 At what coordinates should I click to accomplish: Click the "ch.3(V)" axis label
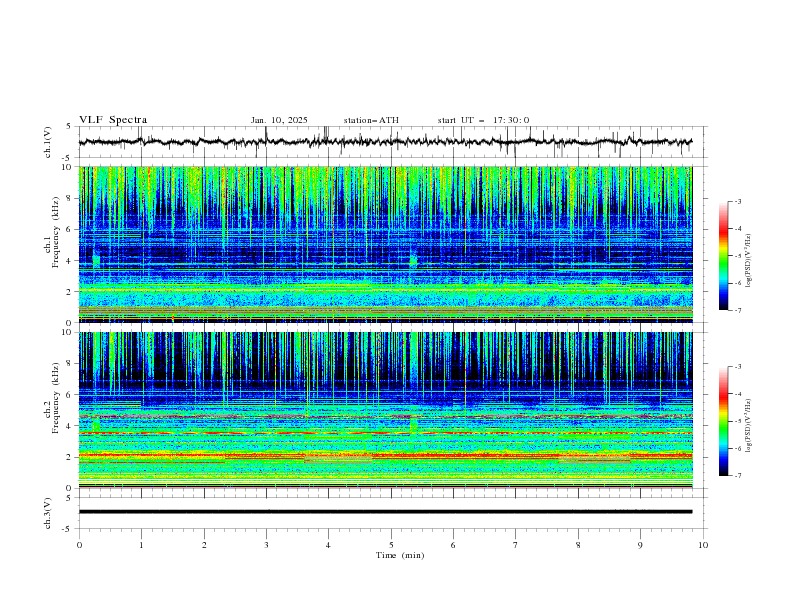click(x=48, y=513)
